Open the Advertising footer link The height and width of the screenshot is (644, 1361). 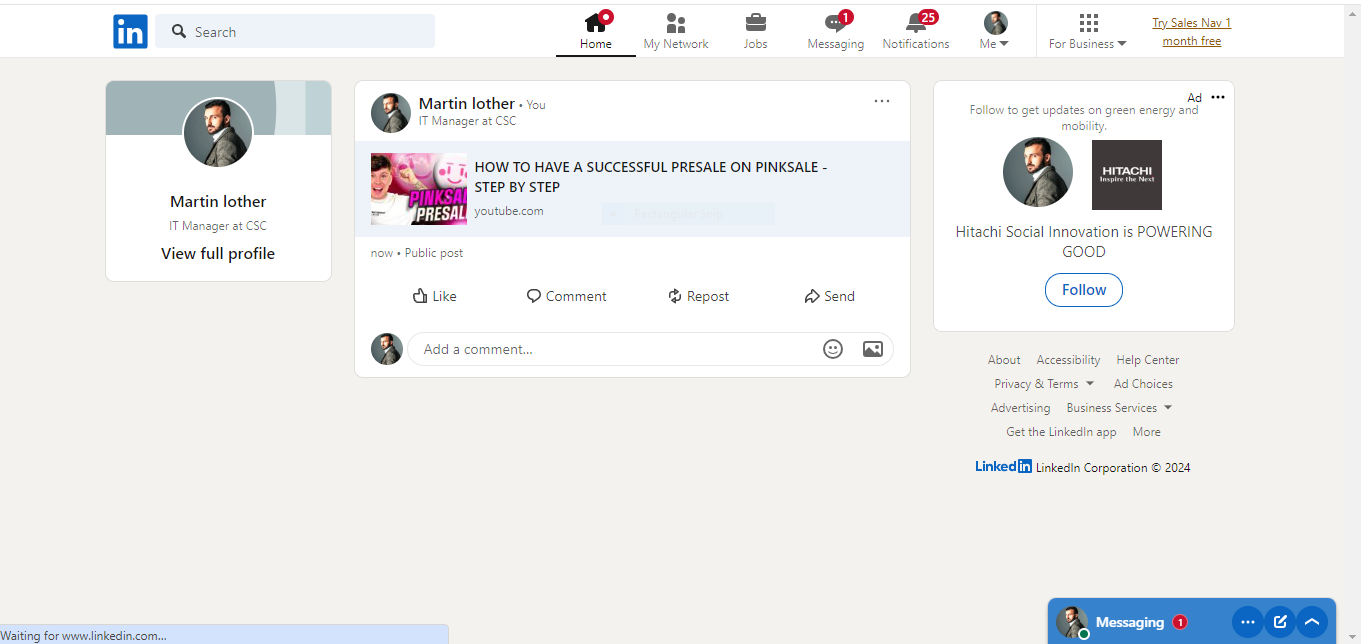coord(1020,408)
